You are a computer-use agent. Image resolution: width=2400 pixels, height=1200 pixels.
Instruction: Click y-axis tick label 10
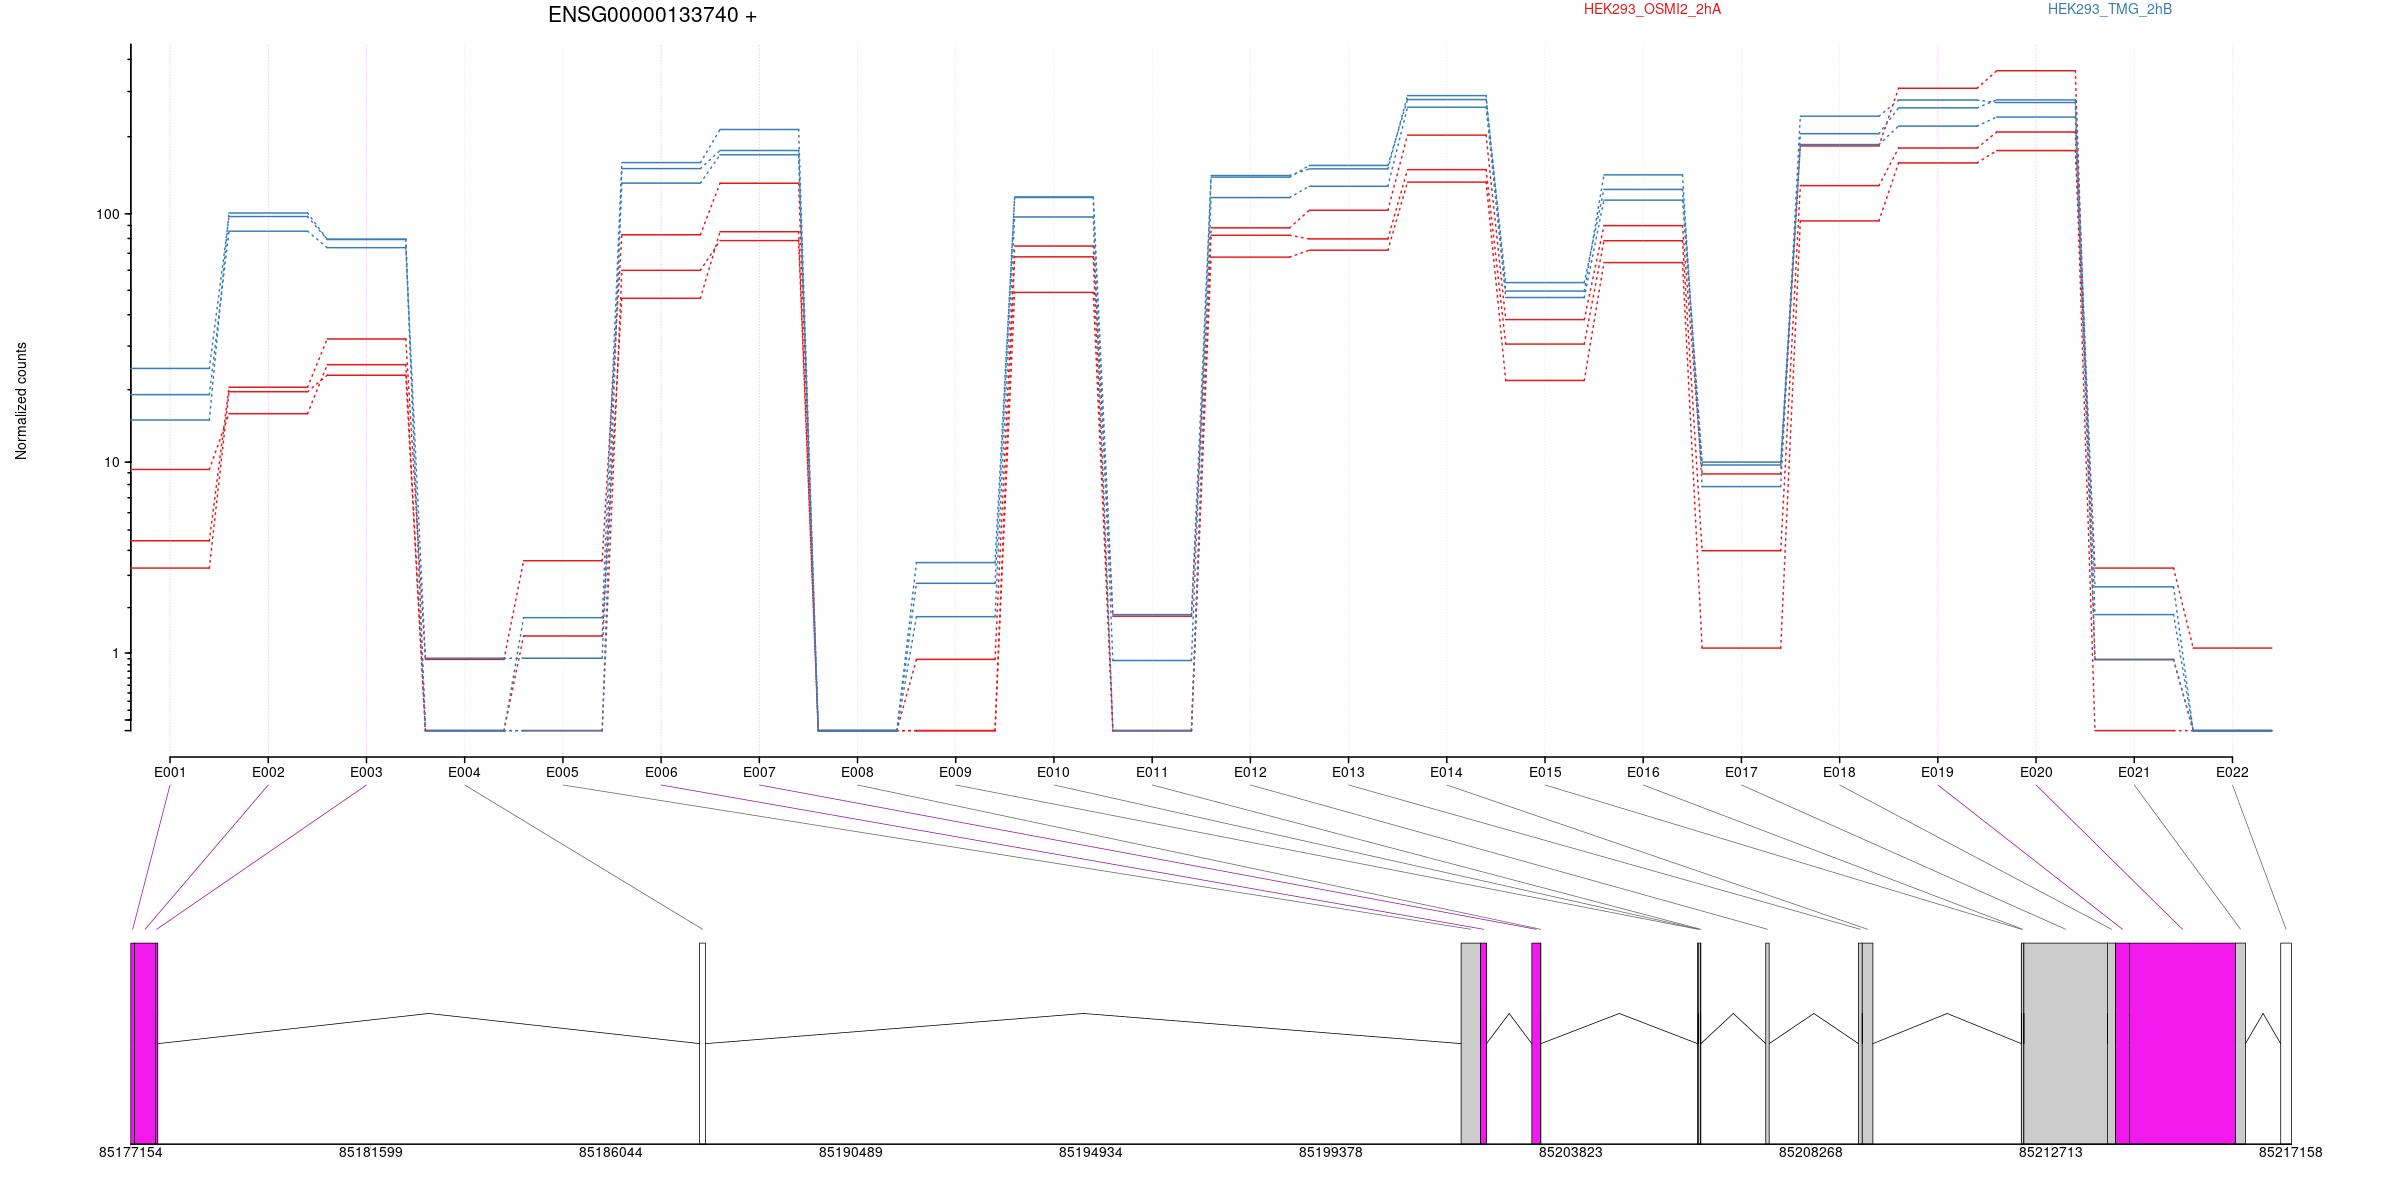tap(111, 462)
